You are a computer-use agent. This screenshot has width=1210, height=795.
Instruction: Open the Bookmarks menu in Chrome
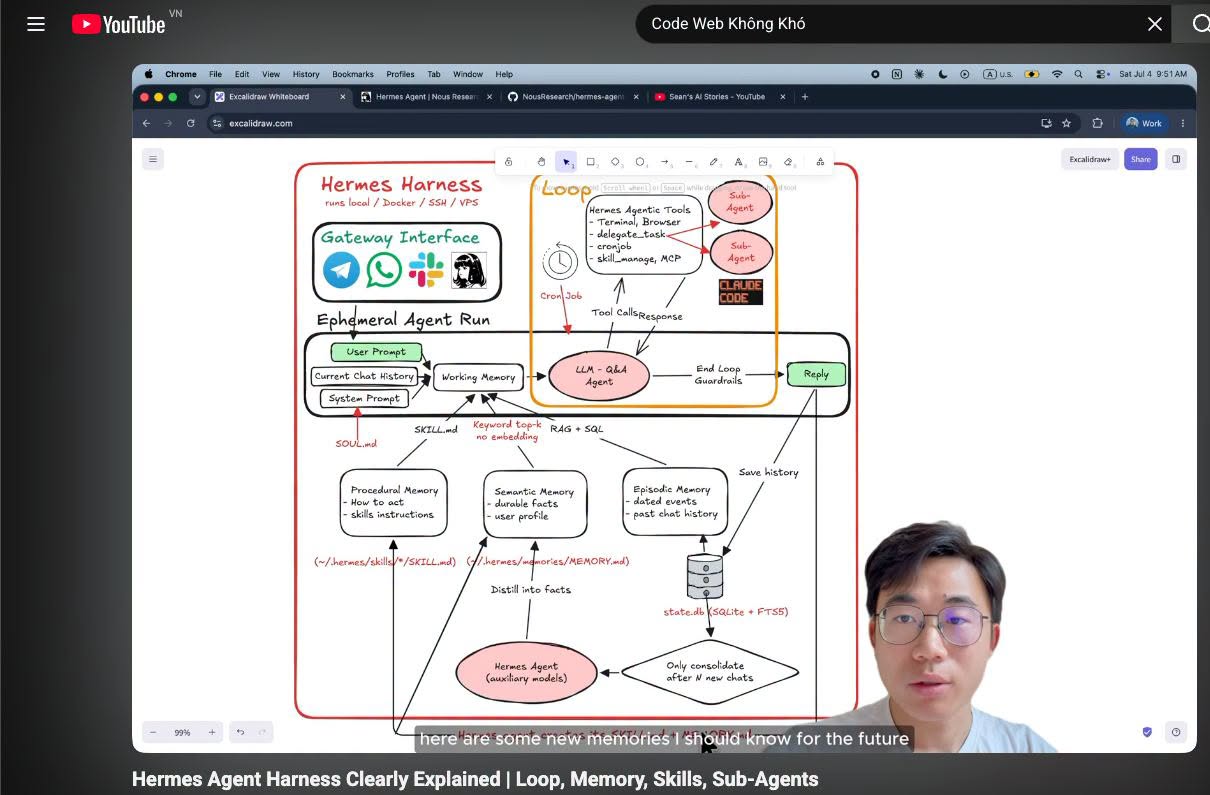coord(353,74)
